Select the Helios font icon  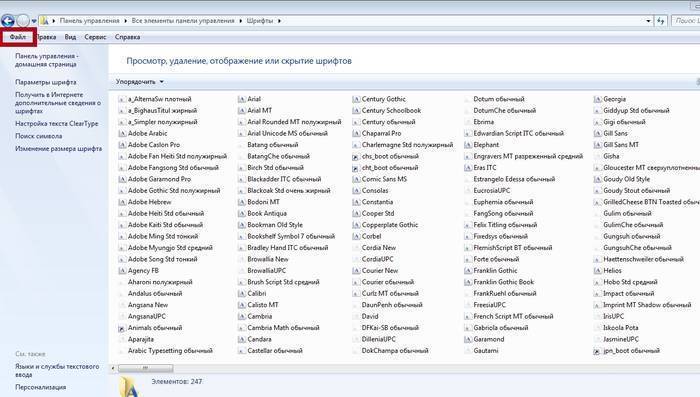pyautogui.click(x=597, y=271)
